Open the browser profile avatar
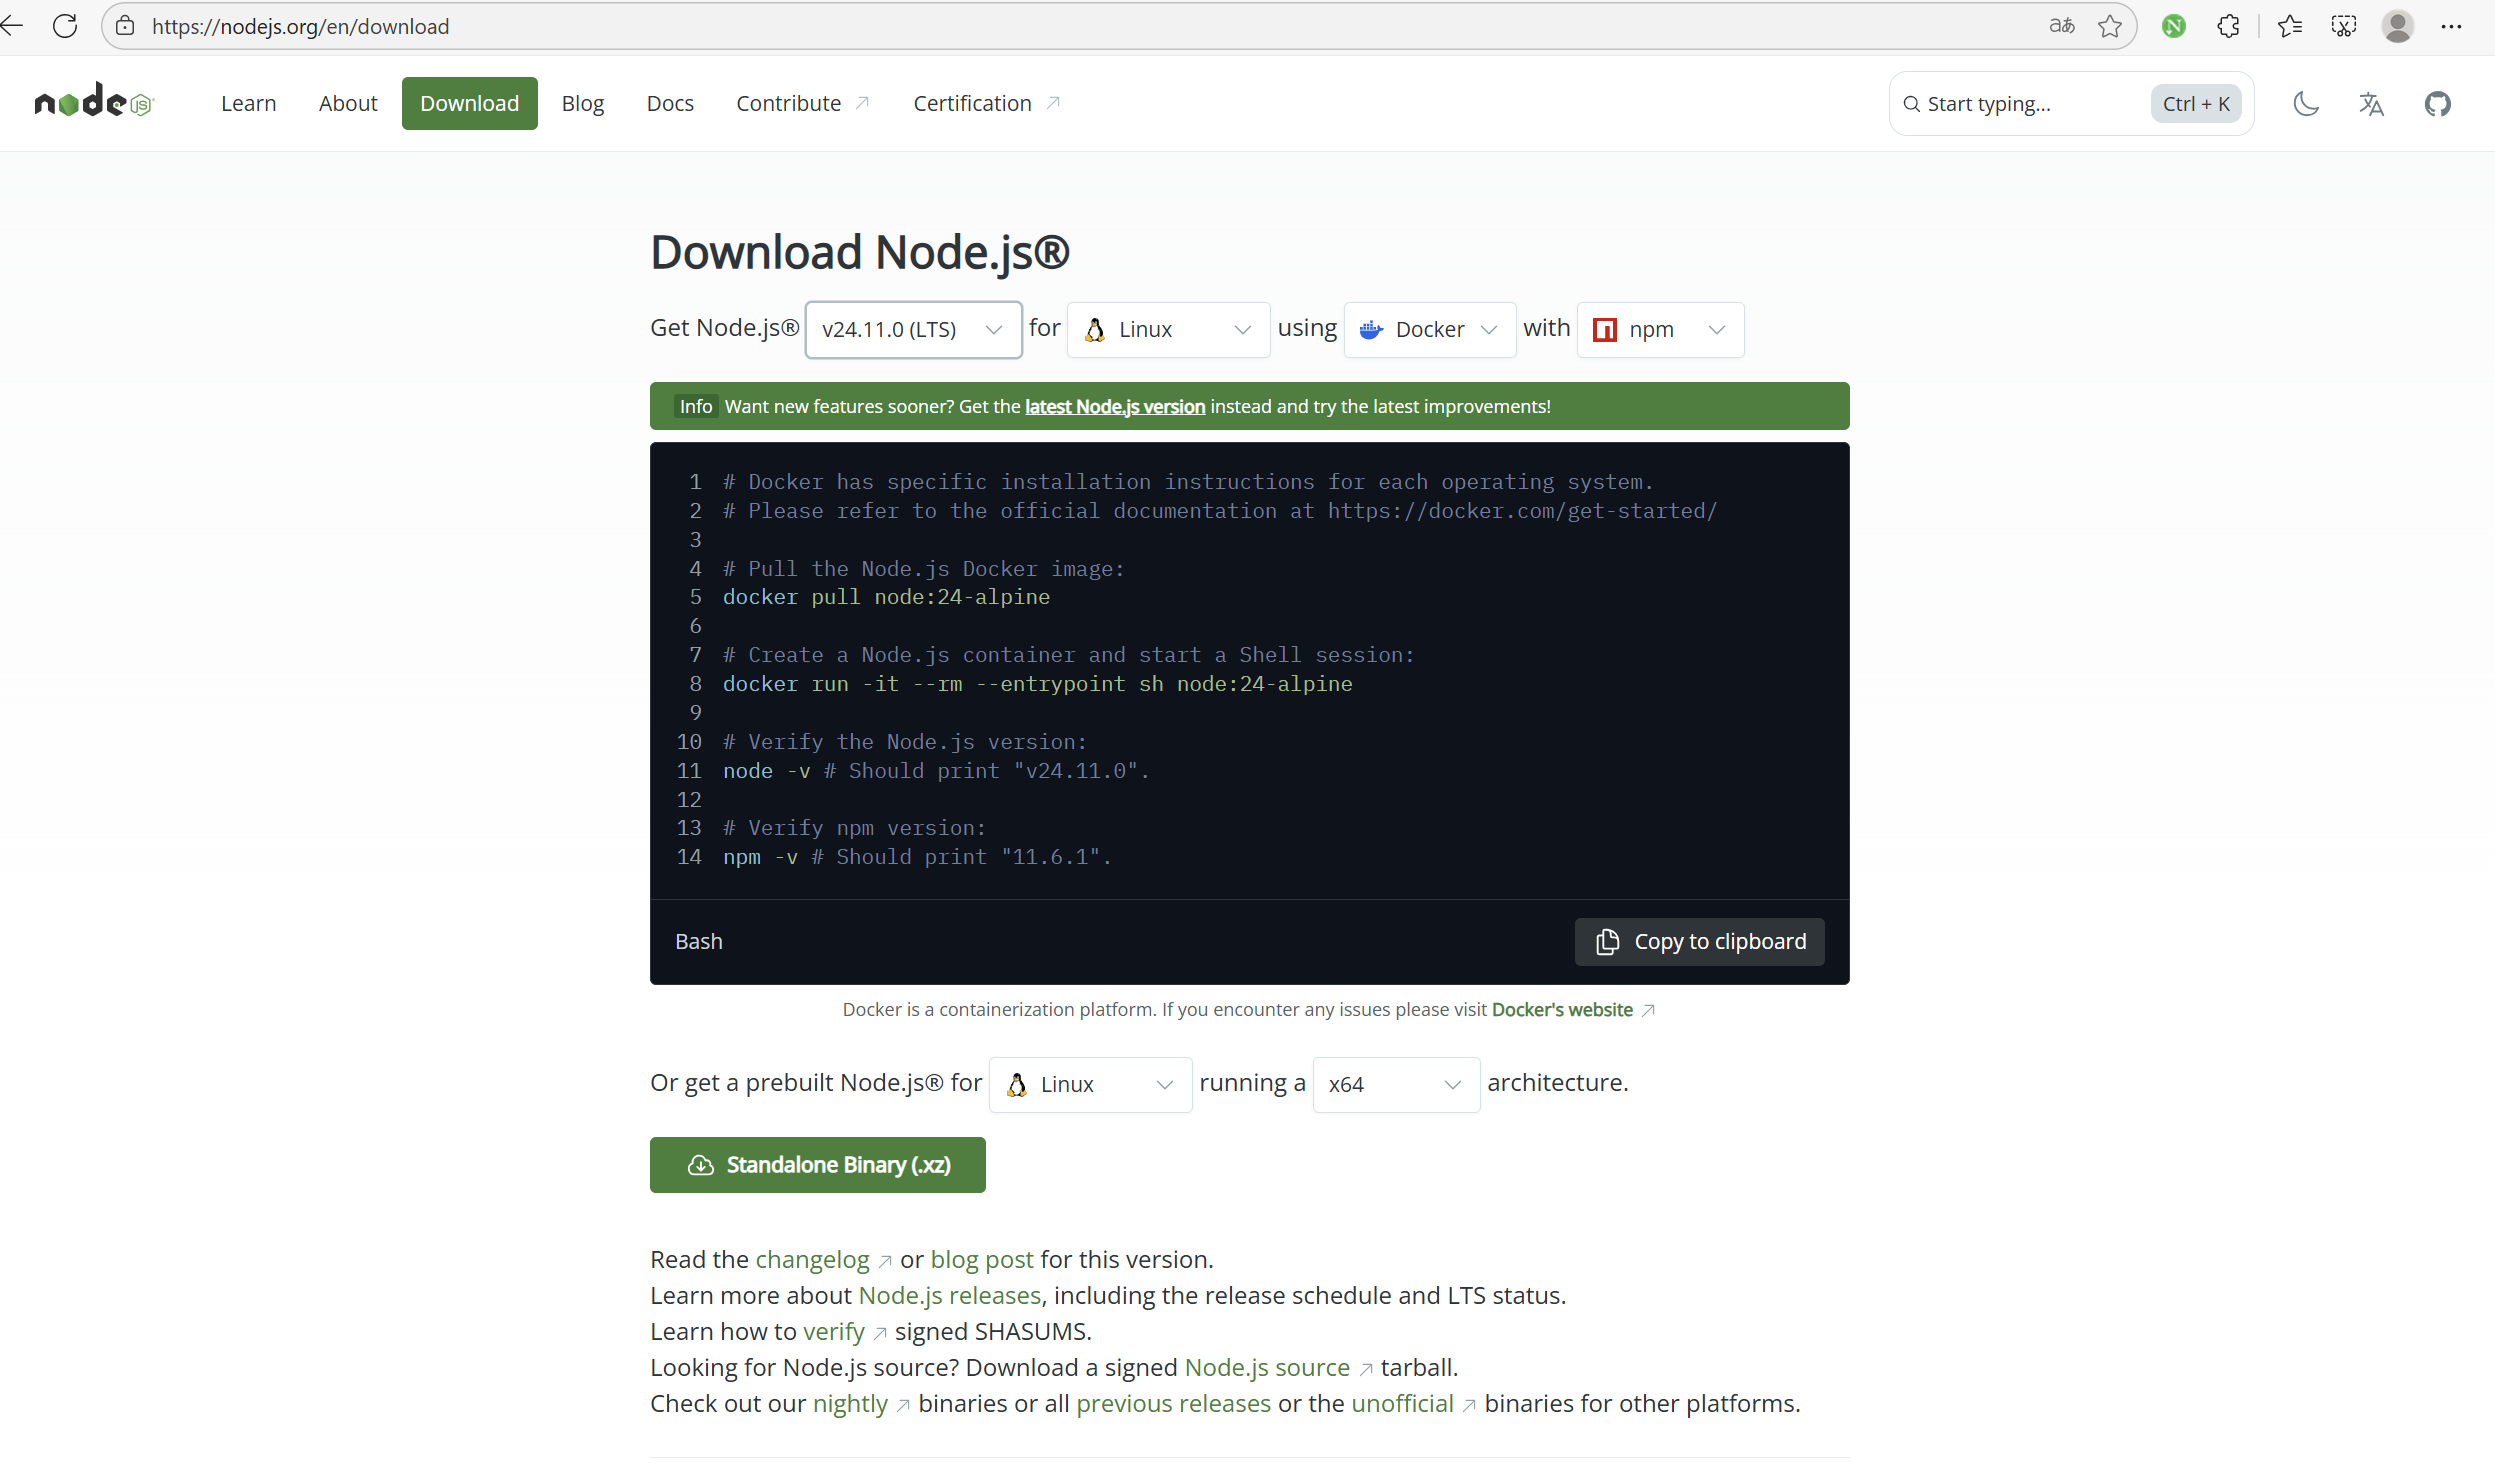2495x1472 pixels. pos(2397,26)
